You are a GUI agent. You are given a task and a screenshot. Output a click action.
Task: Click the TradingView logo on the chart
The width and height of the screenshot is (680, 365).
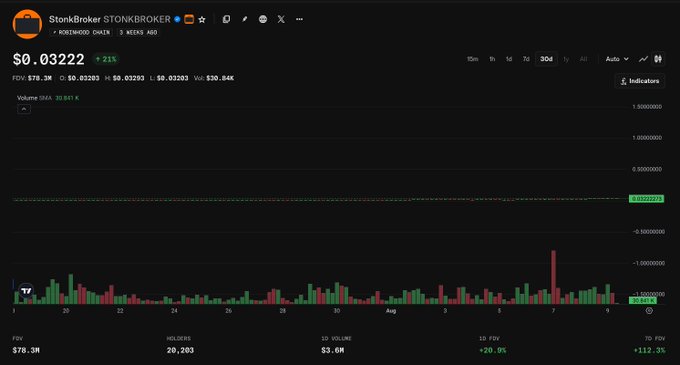point(26,290)
